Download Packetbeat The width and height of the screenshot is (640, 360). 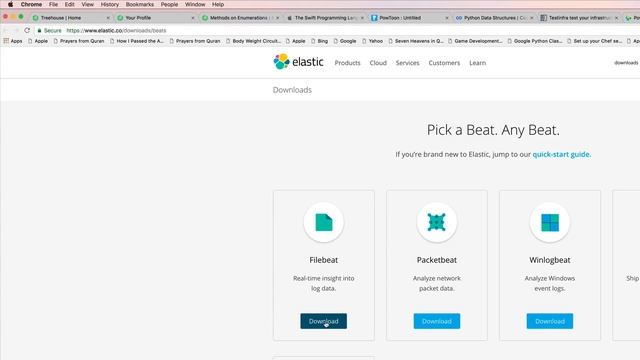(x=437, y=321)
